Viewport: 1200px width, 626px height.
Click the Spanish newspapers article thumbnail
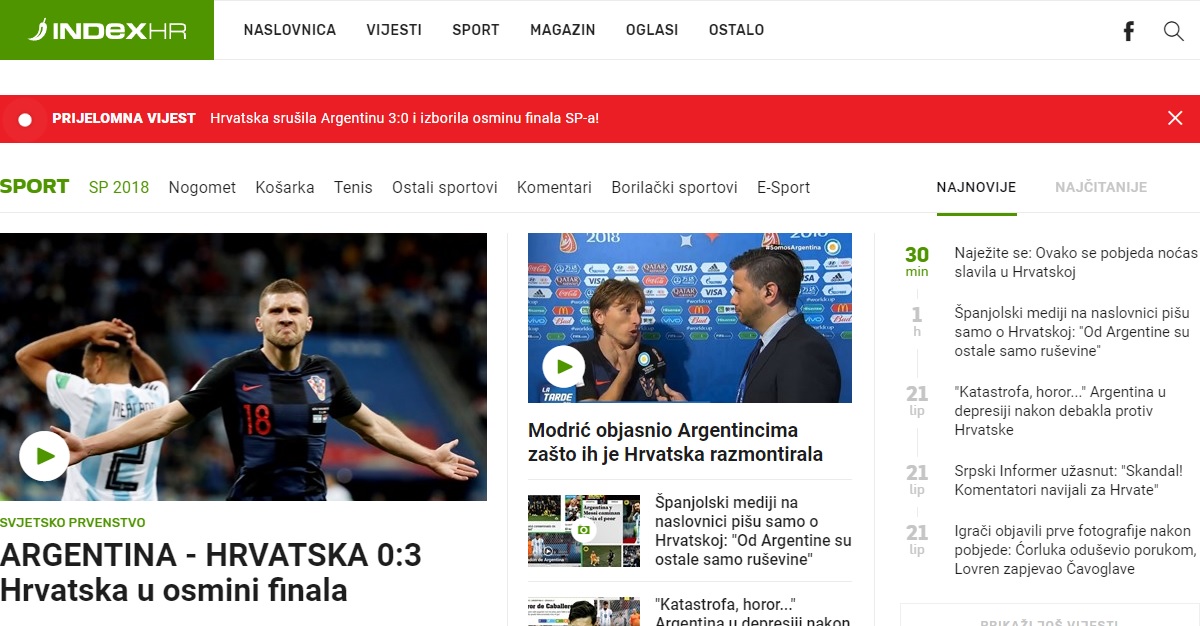pyautogui.click(x=583, y=530)
